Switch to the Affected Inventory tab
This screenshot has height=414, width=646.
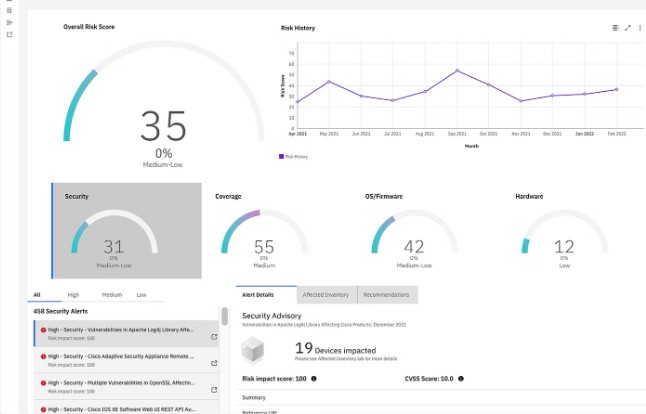click(x=325, y=295)
